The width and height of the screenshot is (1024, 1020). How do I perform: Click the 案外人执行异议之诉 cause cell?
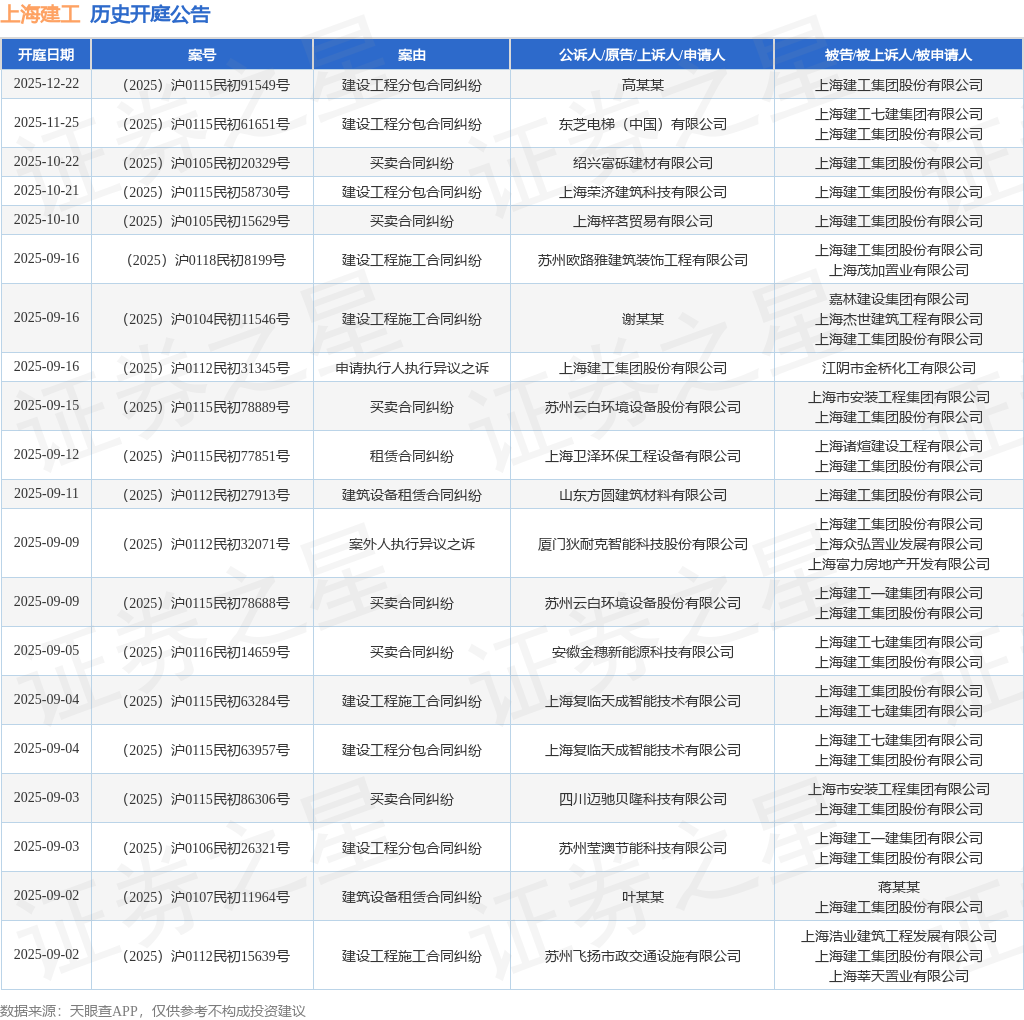[411, 544]
